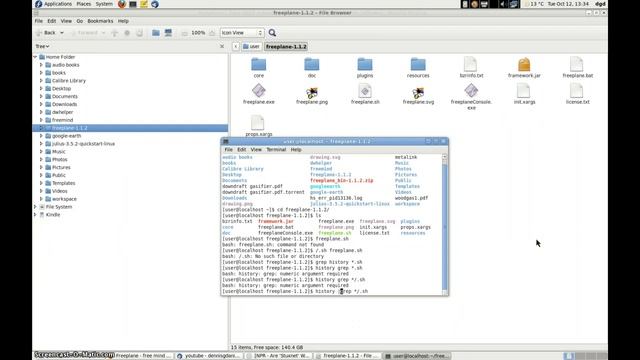
Task: Expand the audio books tree node
Action: (x=41, y=65)
